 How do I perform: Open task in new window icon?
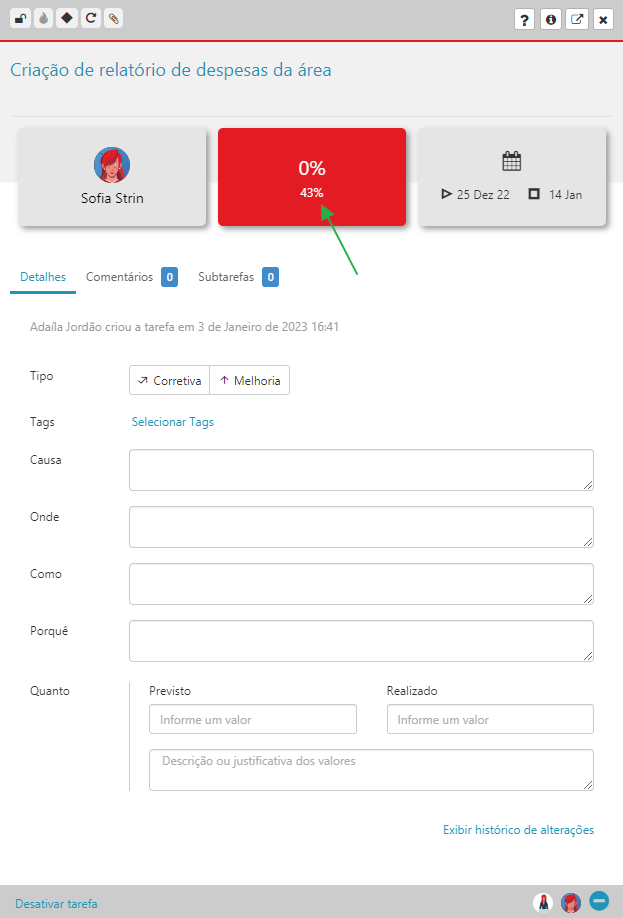coord(577,19)
